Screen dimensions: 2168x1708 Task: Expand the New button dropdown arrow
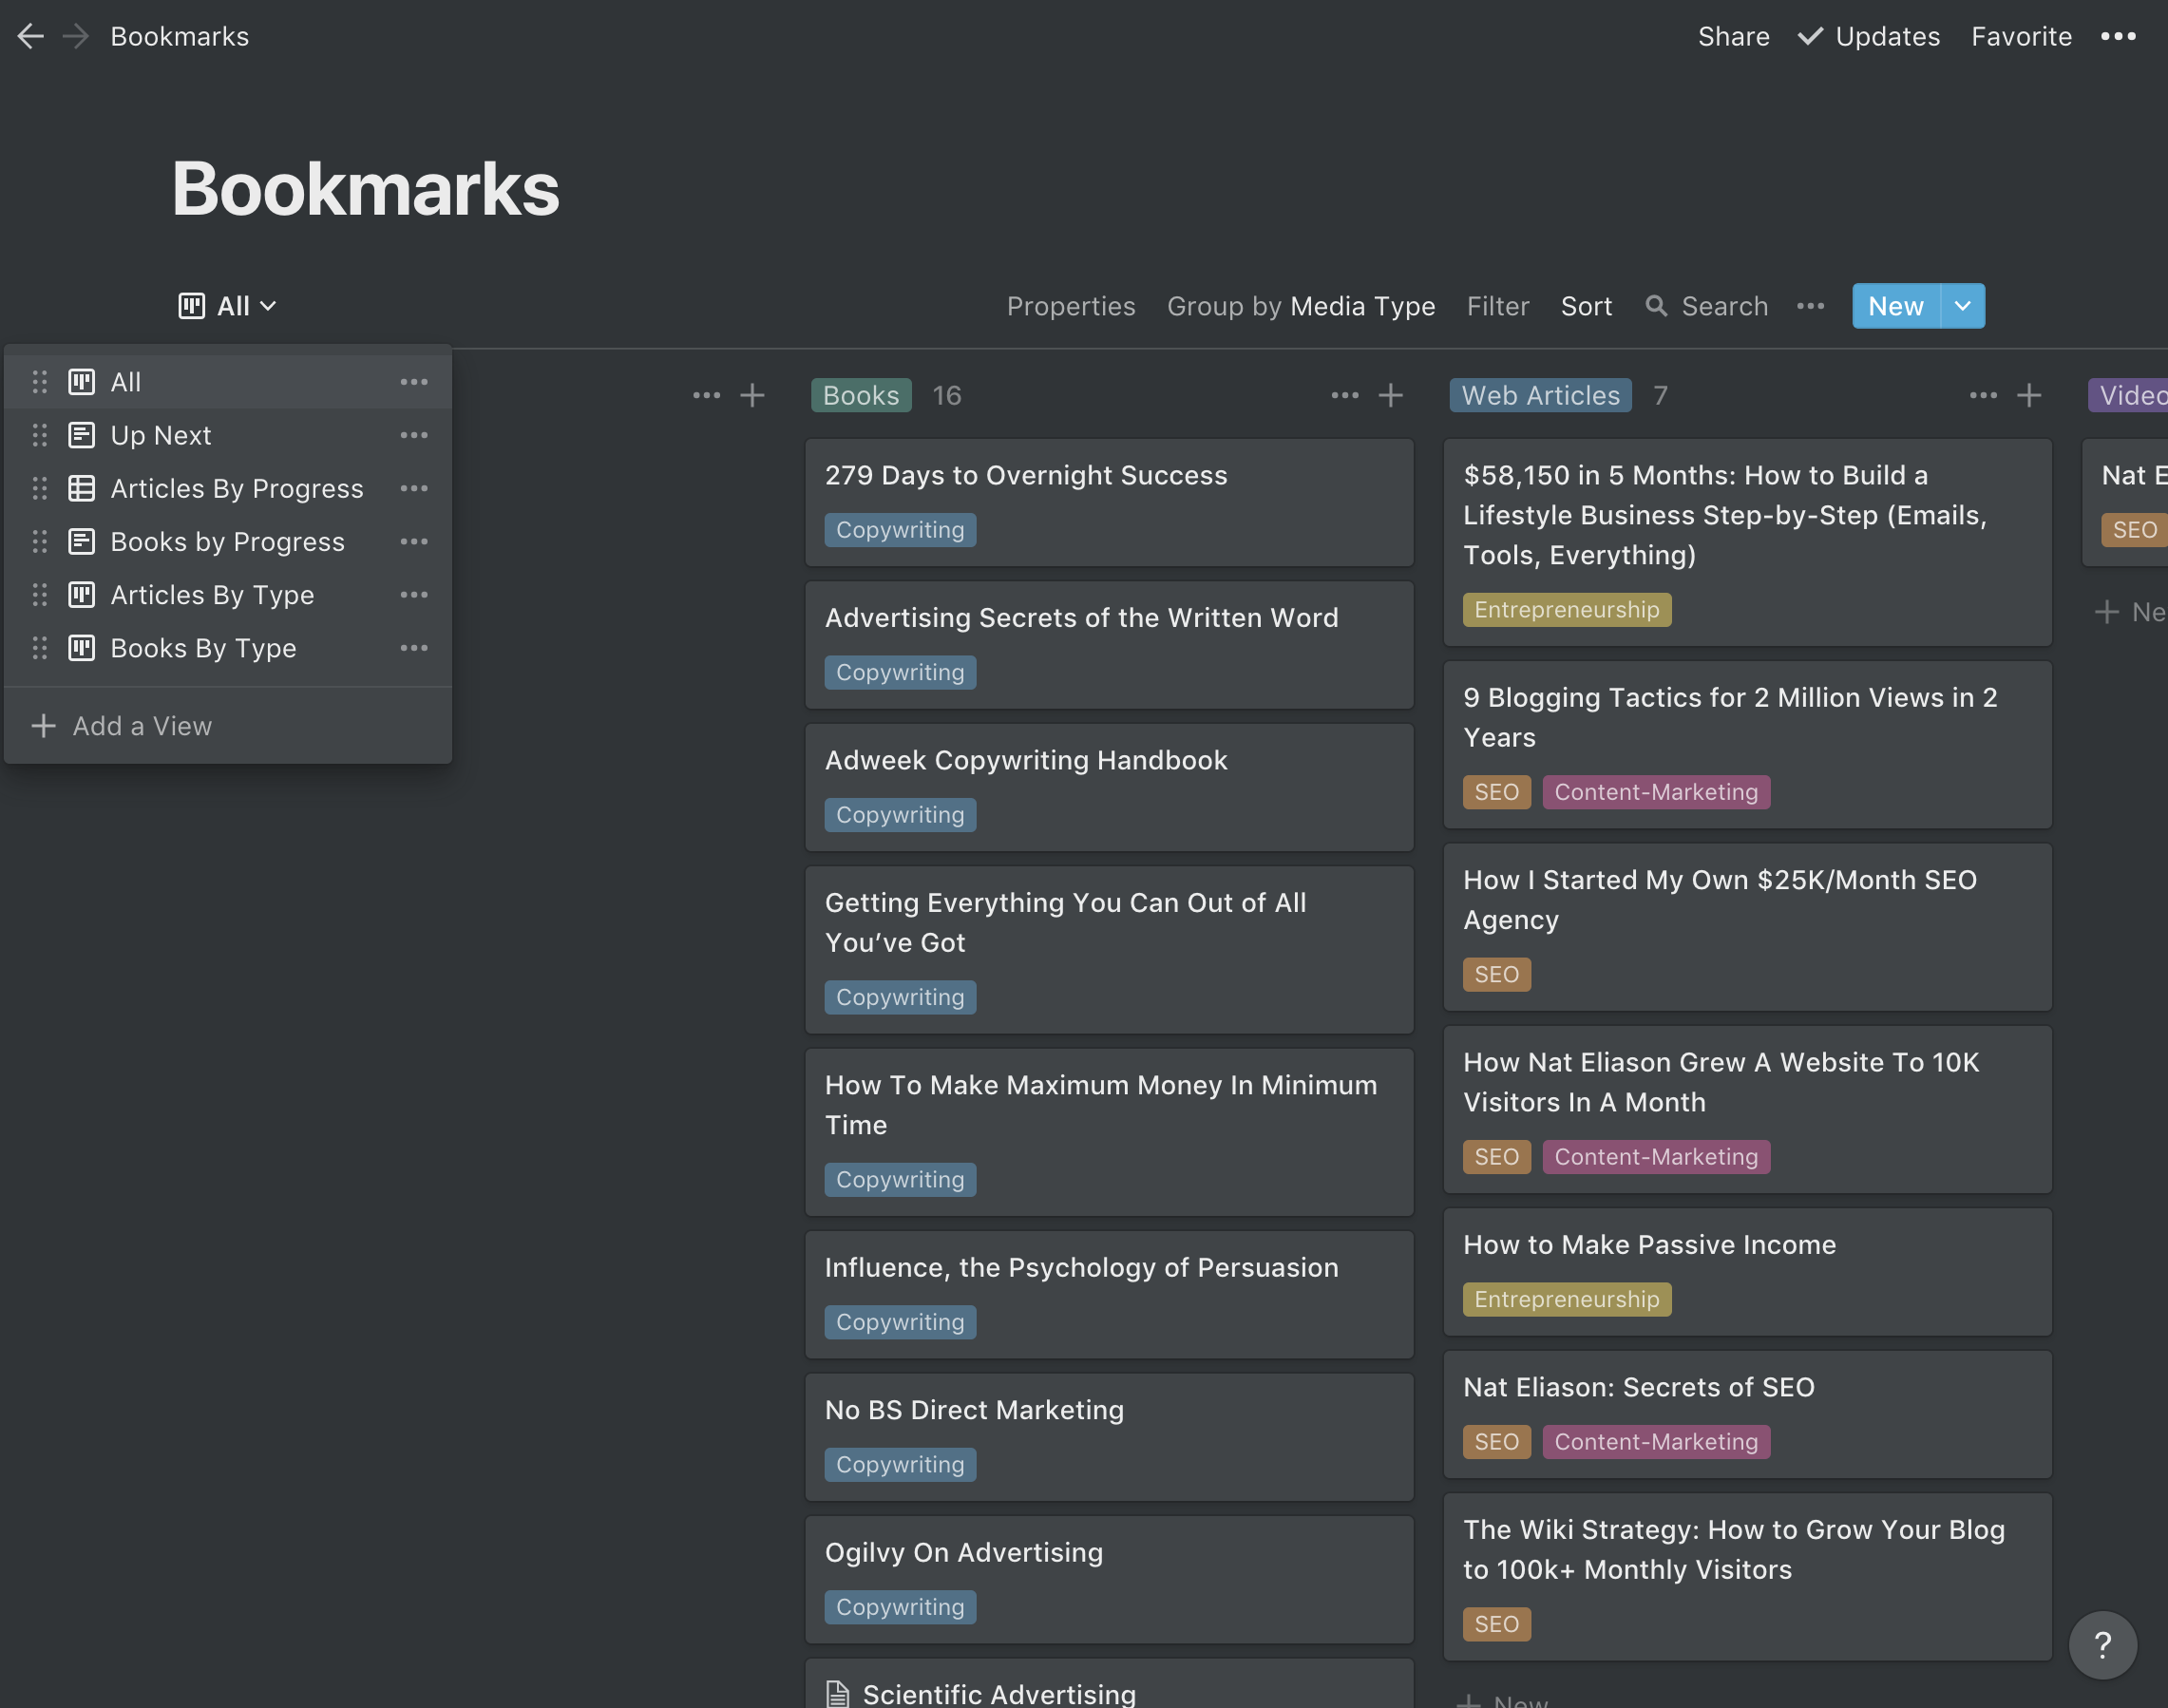pos(1962,306)
